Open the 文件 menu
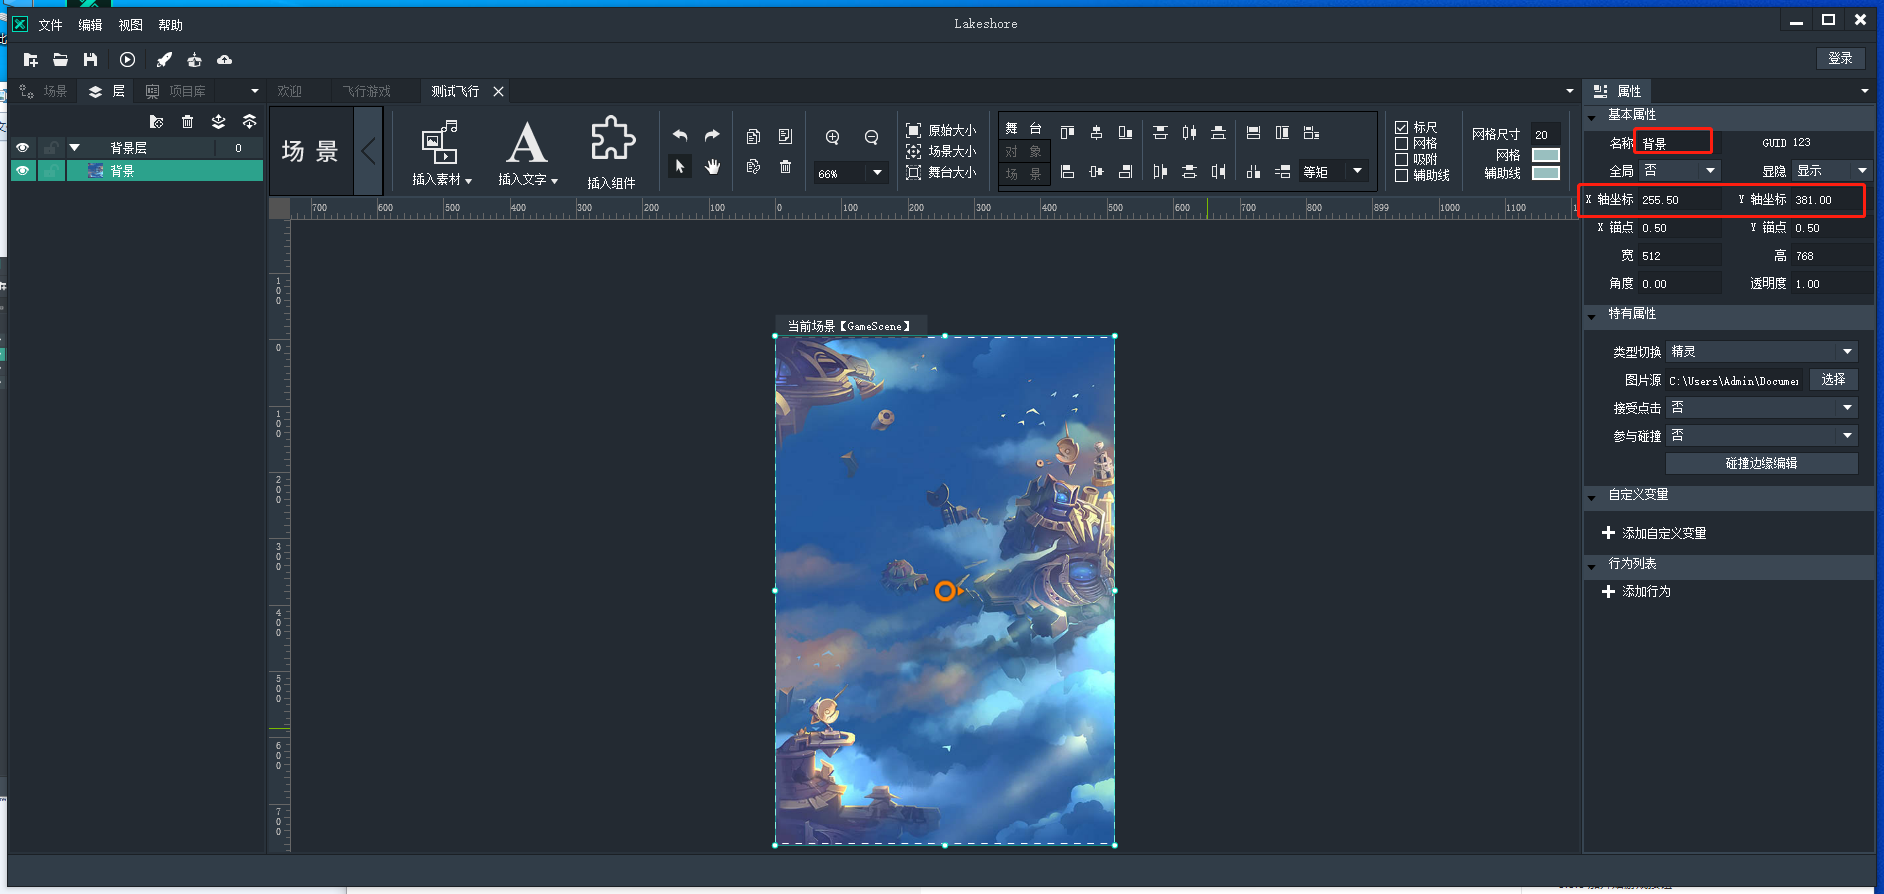 (x=50, y=25)
